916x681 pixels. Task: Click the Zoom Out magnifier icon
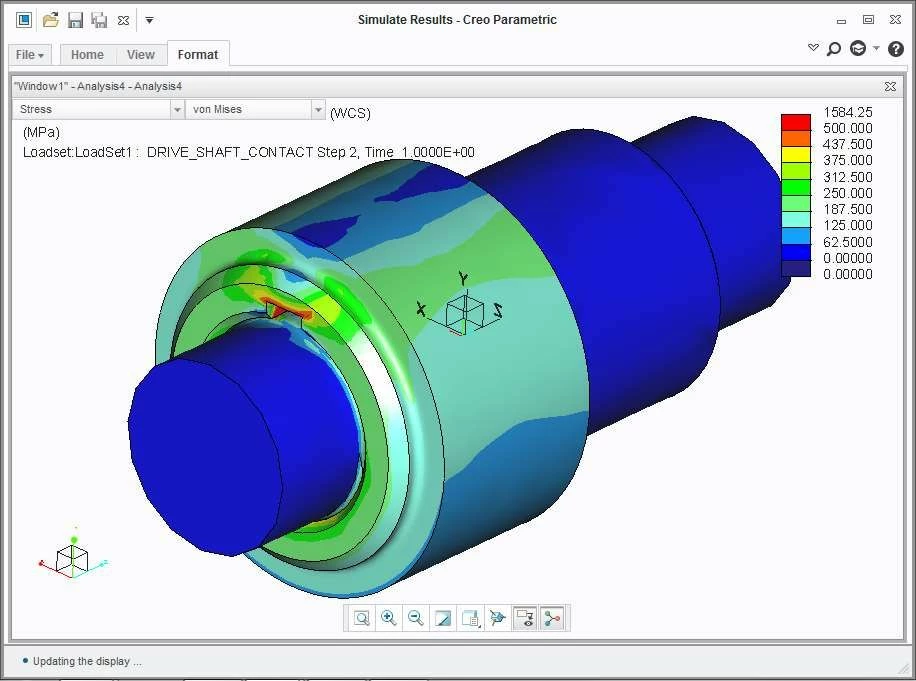point(415,618)
